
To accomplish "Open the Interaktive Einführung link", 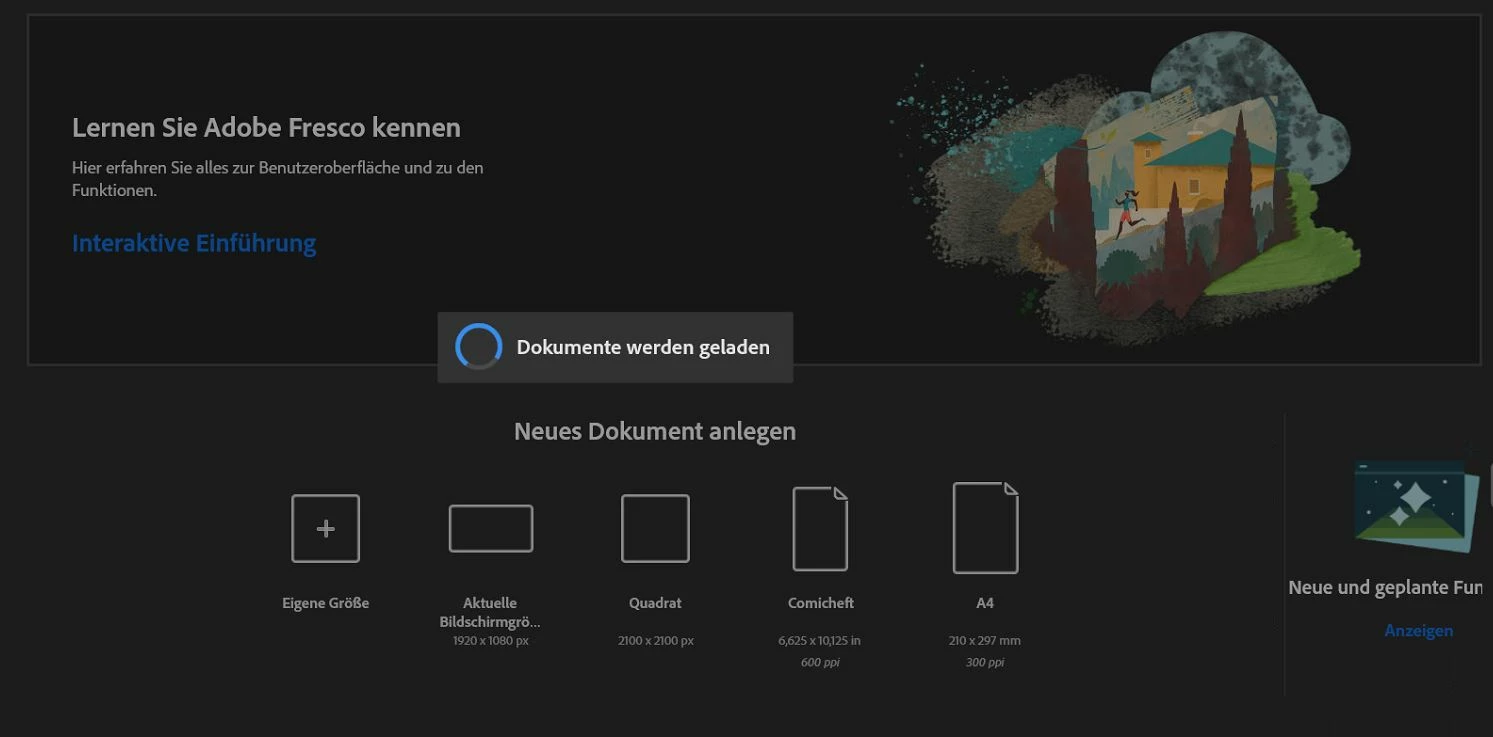I will pos(194,243).
